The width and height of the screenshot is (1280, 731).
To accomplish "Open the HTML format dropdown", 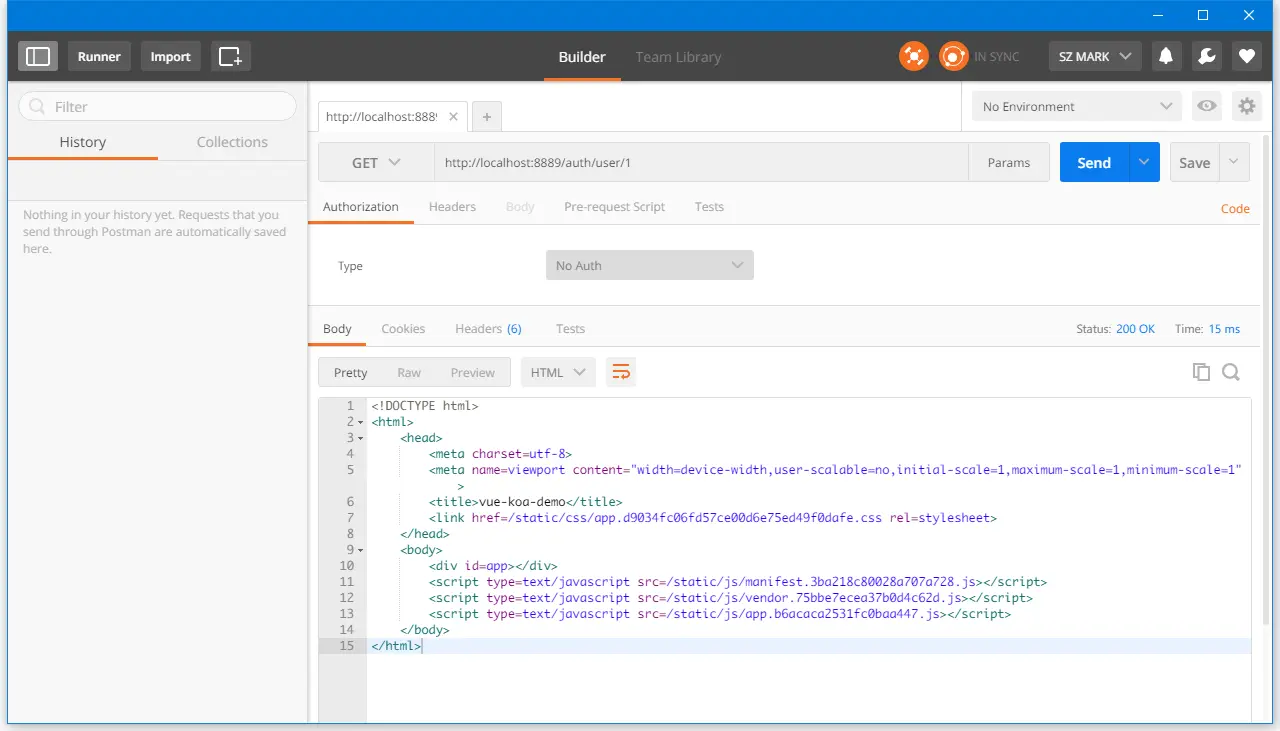I will [x=558, y=372].
